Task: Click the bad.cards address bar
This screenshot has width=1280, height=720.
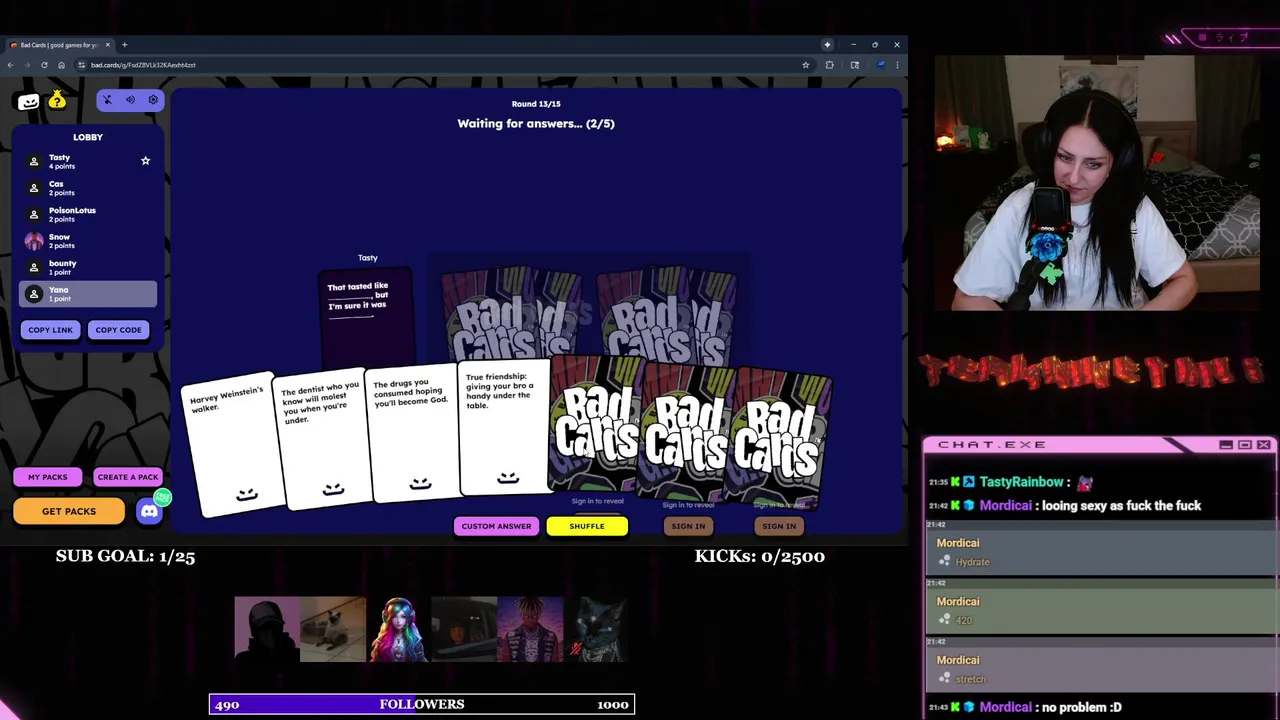Action: (440, 65)
